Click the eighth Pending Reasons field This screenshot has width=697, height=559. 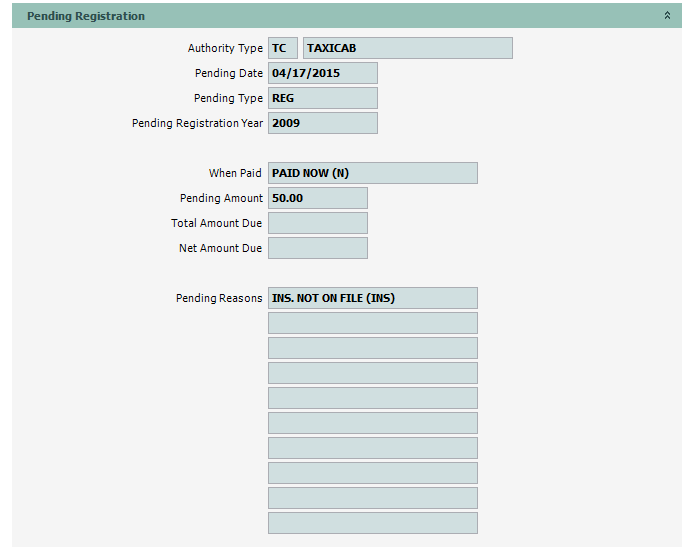(x=372, y=473)
